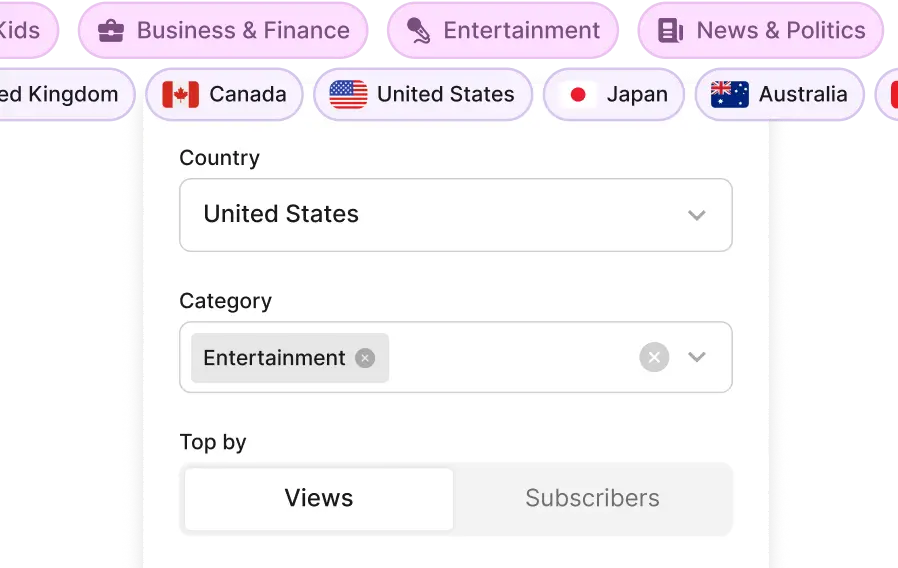Viewport: 898px width, 568px height.
Task: Click the United States flag icon
Action: (x=348, y=95)
